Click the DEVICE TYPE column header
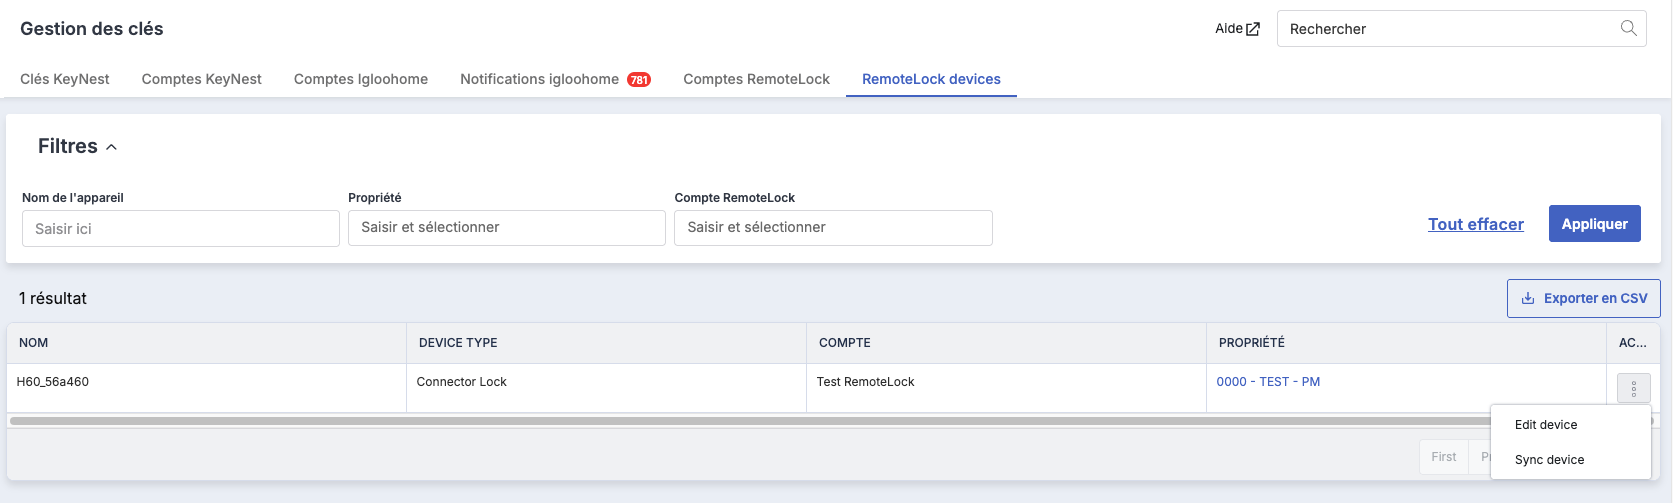 (x=607, y=343)
